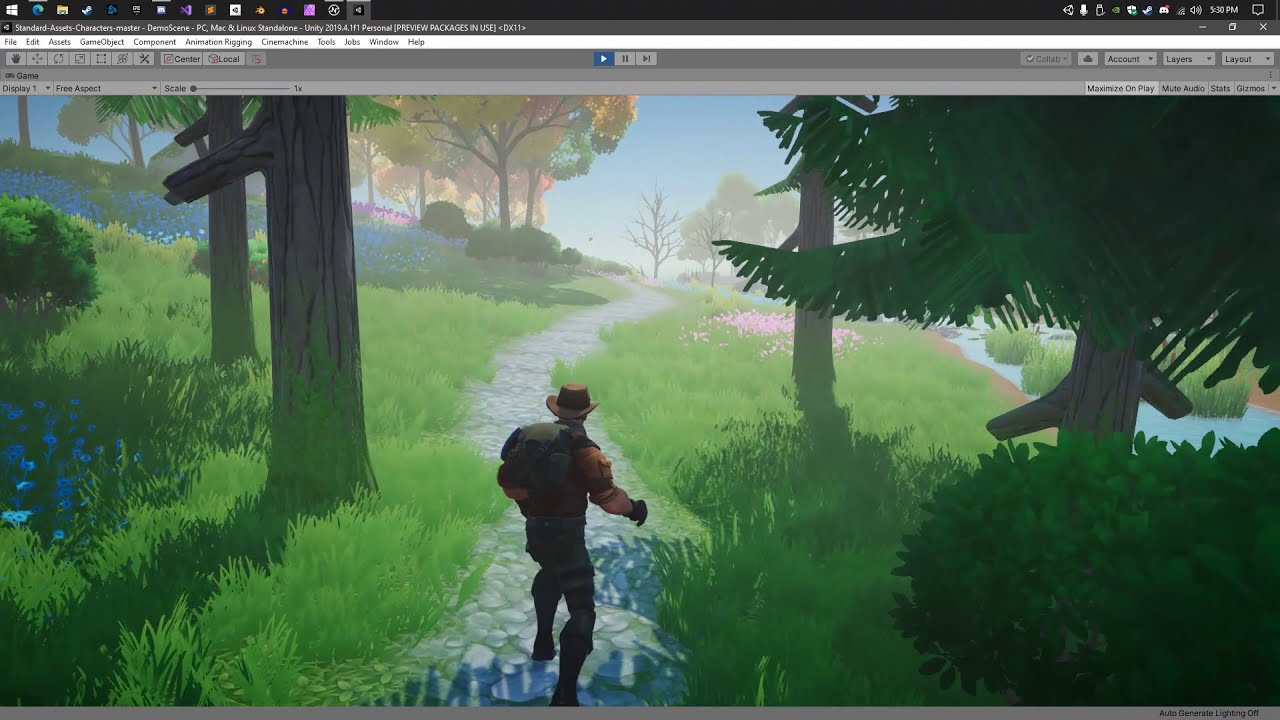1280x720 pixels.
Task: Open the GameObject menu
Action: (x=102, y=42)
